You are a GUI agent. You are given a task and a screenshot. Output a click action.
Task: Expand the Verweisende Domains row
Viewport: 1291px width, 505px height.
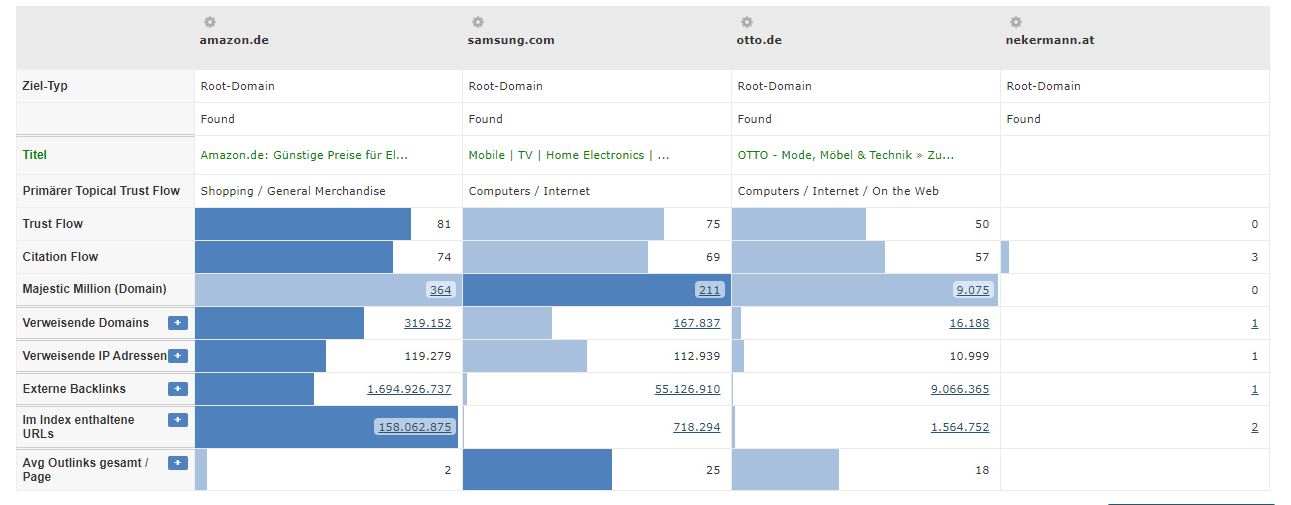coord(177,323)
